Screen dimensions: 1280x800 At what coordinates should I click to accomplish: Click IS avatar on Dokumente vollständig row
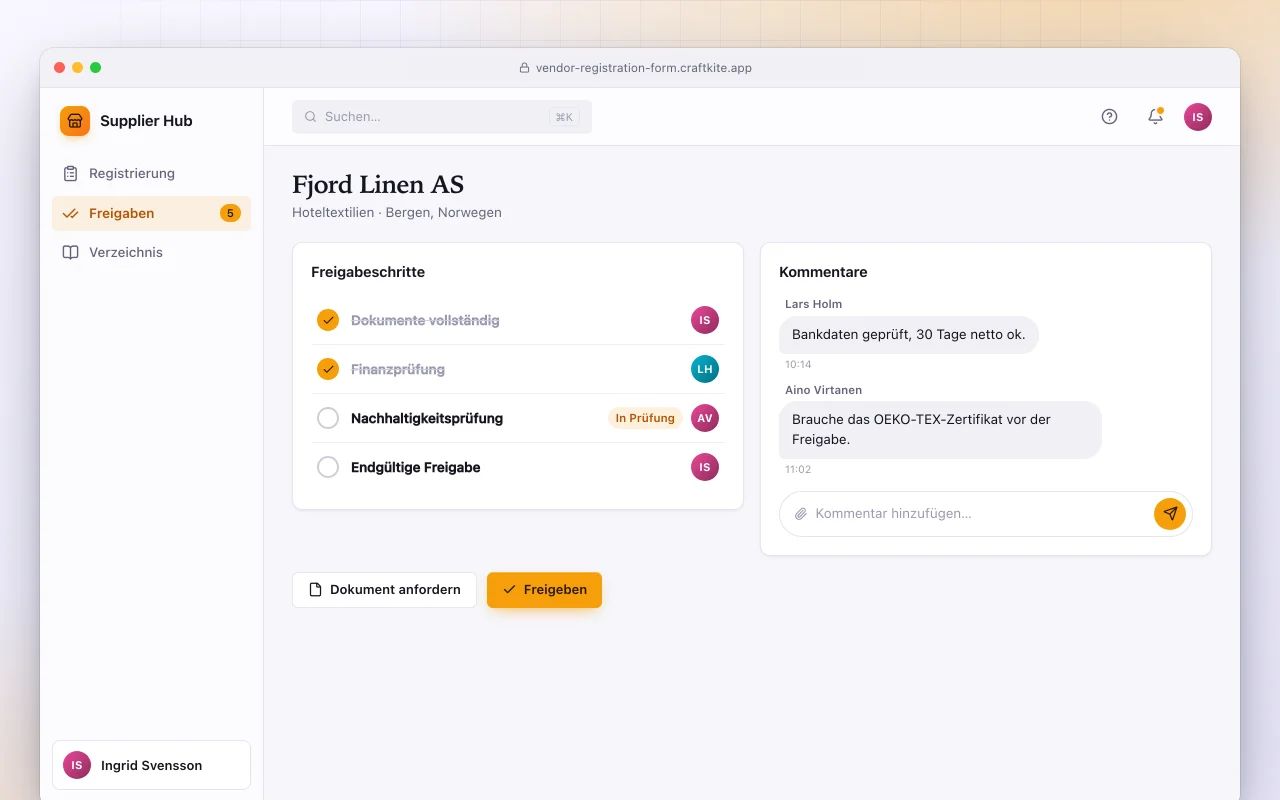[x=705, y=320]
